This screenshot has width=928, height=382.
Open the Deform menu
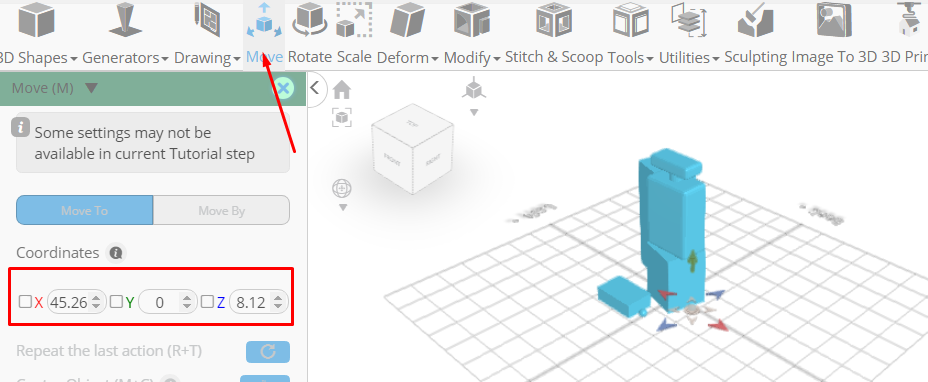407,57
